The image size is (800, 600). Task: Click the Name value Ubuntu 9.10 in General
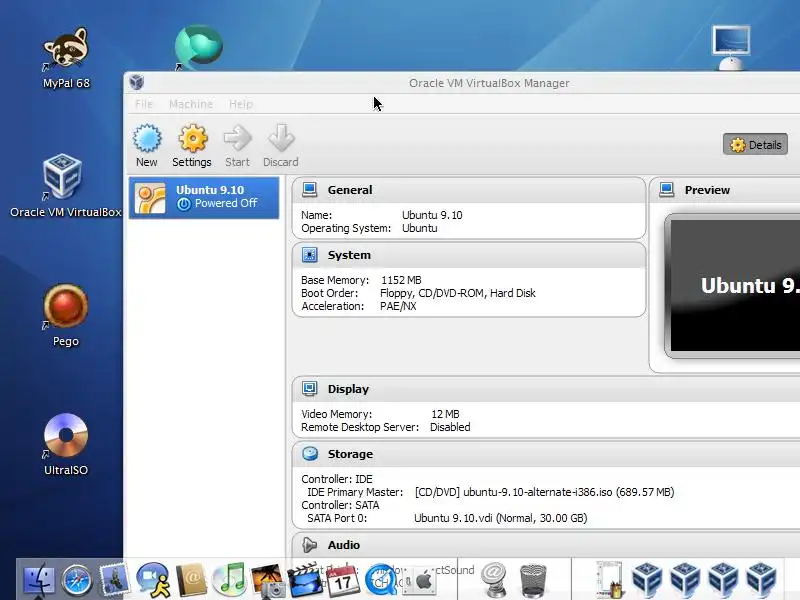tap(432, 215)
